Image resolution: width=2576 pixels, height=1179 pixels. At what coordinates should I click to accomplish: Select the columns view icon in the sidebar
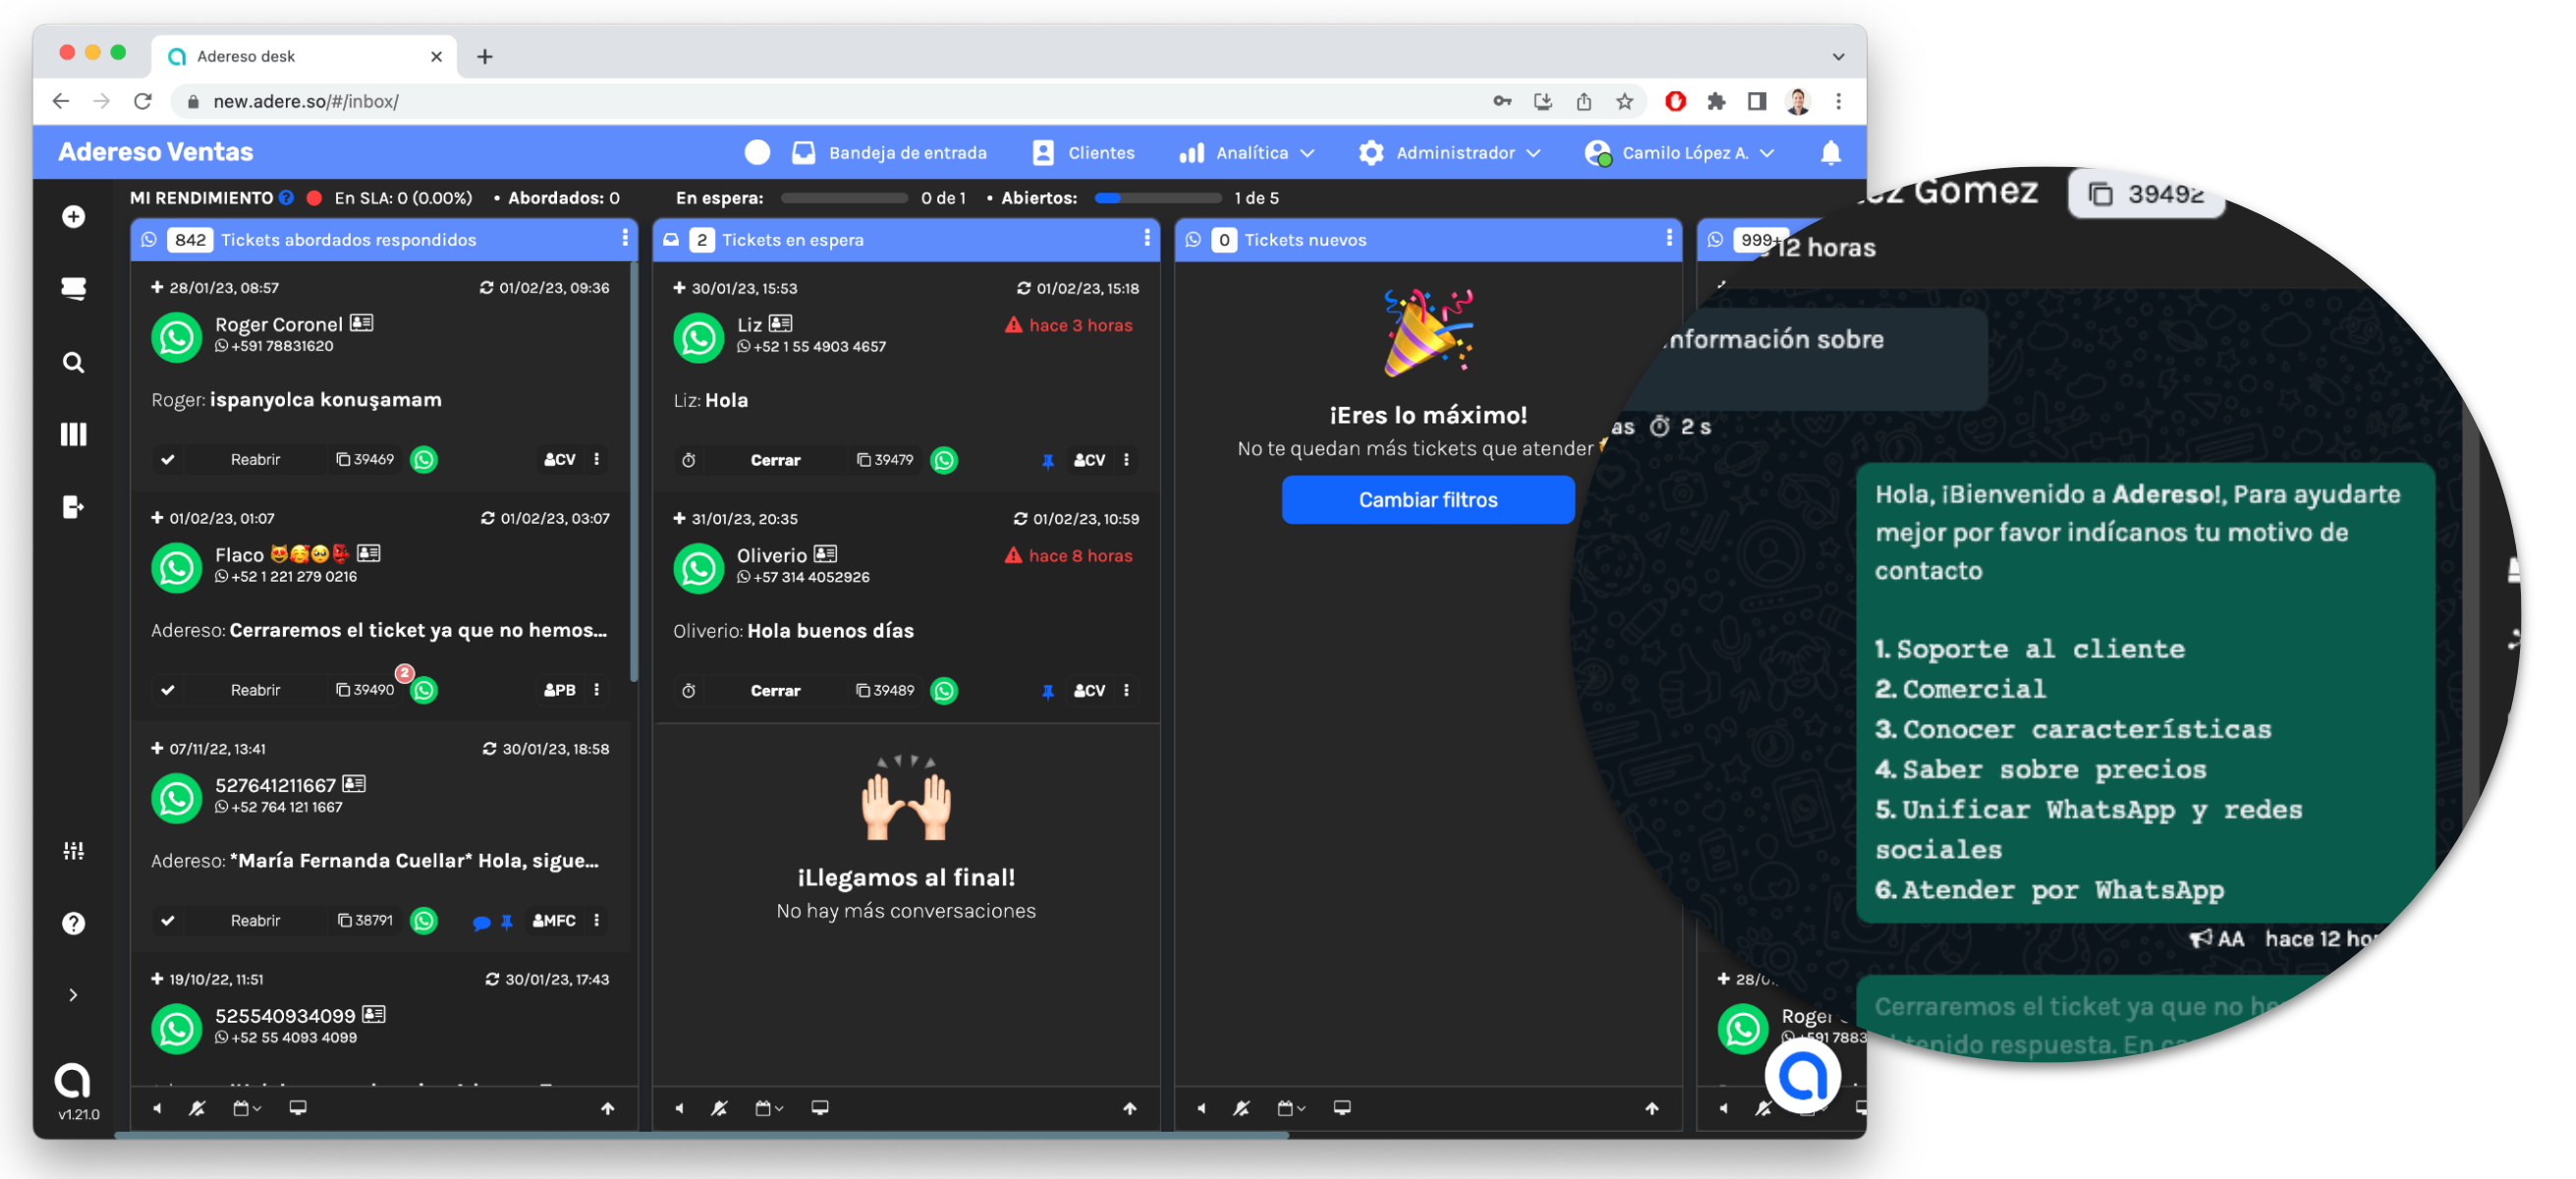coord(73,434)
